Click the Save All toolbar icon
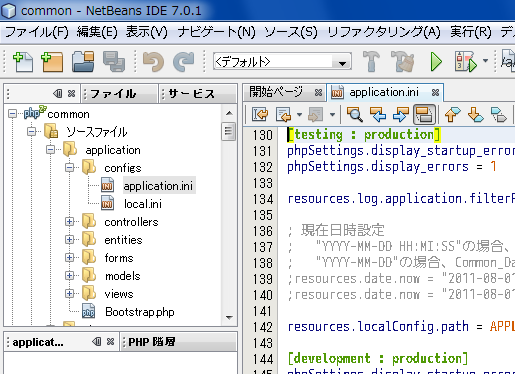 click(x=114, y=61)
